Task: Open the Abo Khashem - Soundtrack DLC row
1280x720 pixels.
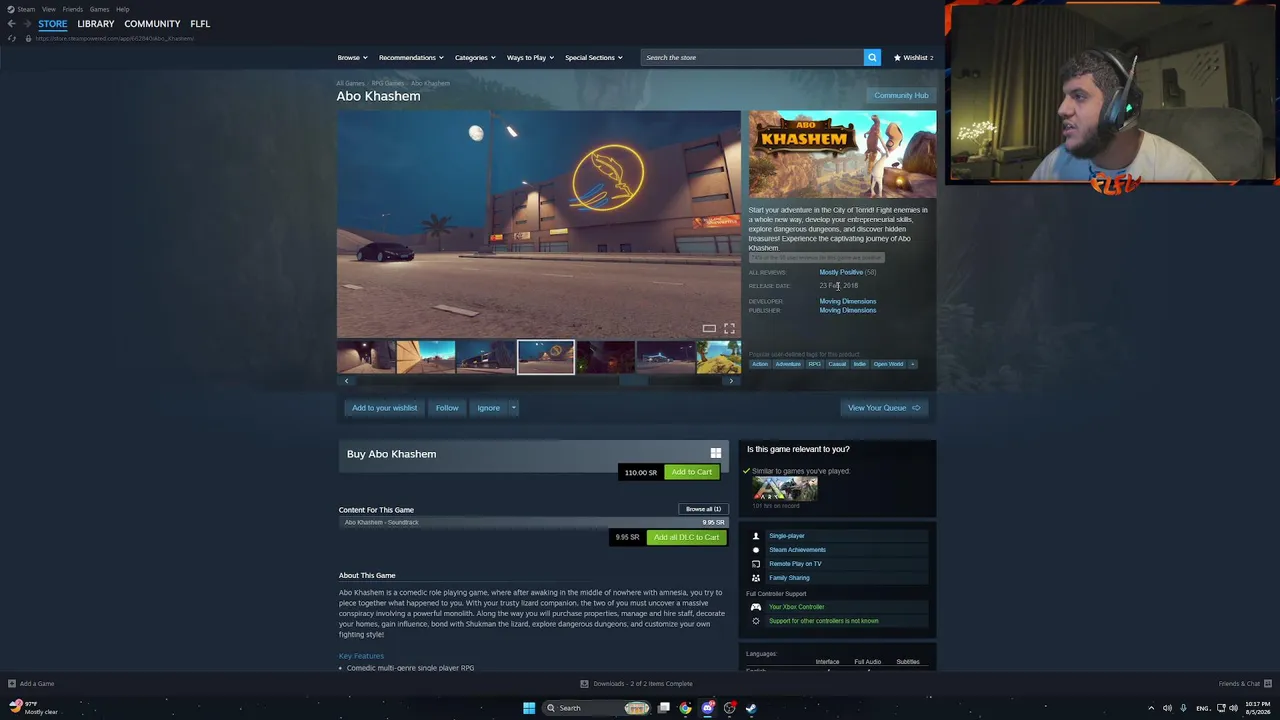Action: click(533, 522)
